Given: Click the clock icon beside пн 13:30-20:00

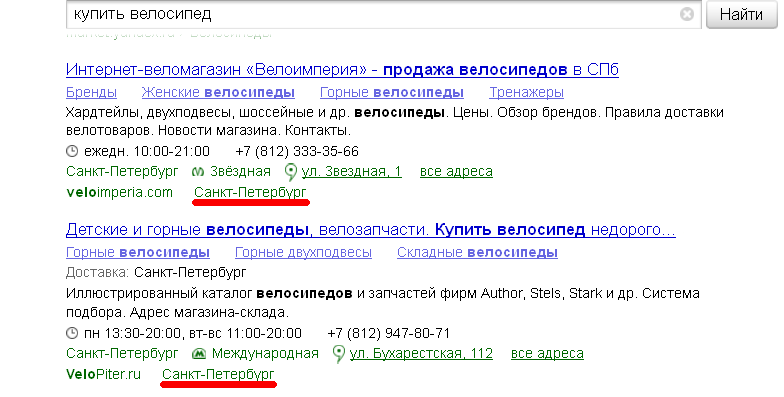Looking at the screenshot, I should pos(72,333).
